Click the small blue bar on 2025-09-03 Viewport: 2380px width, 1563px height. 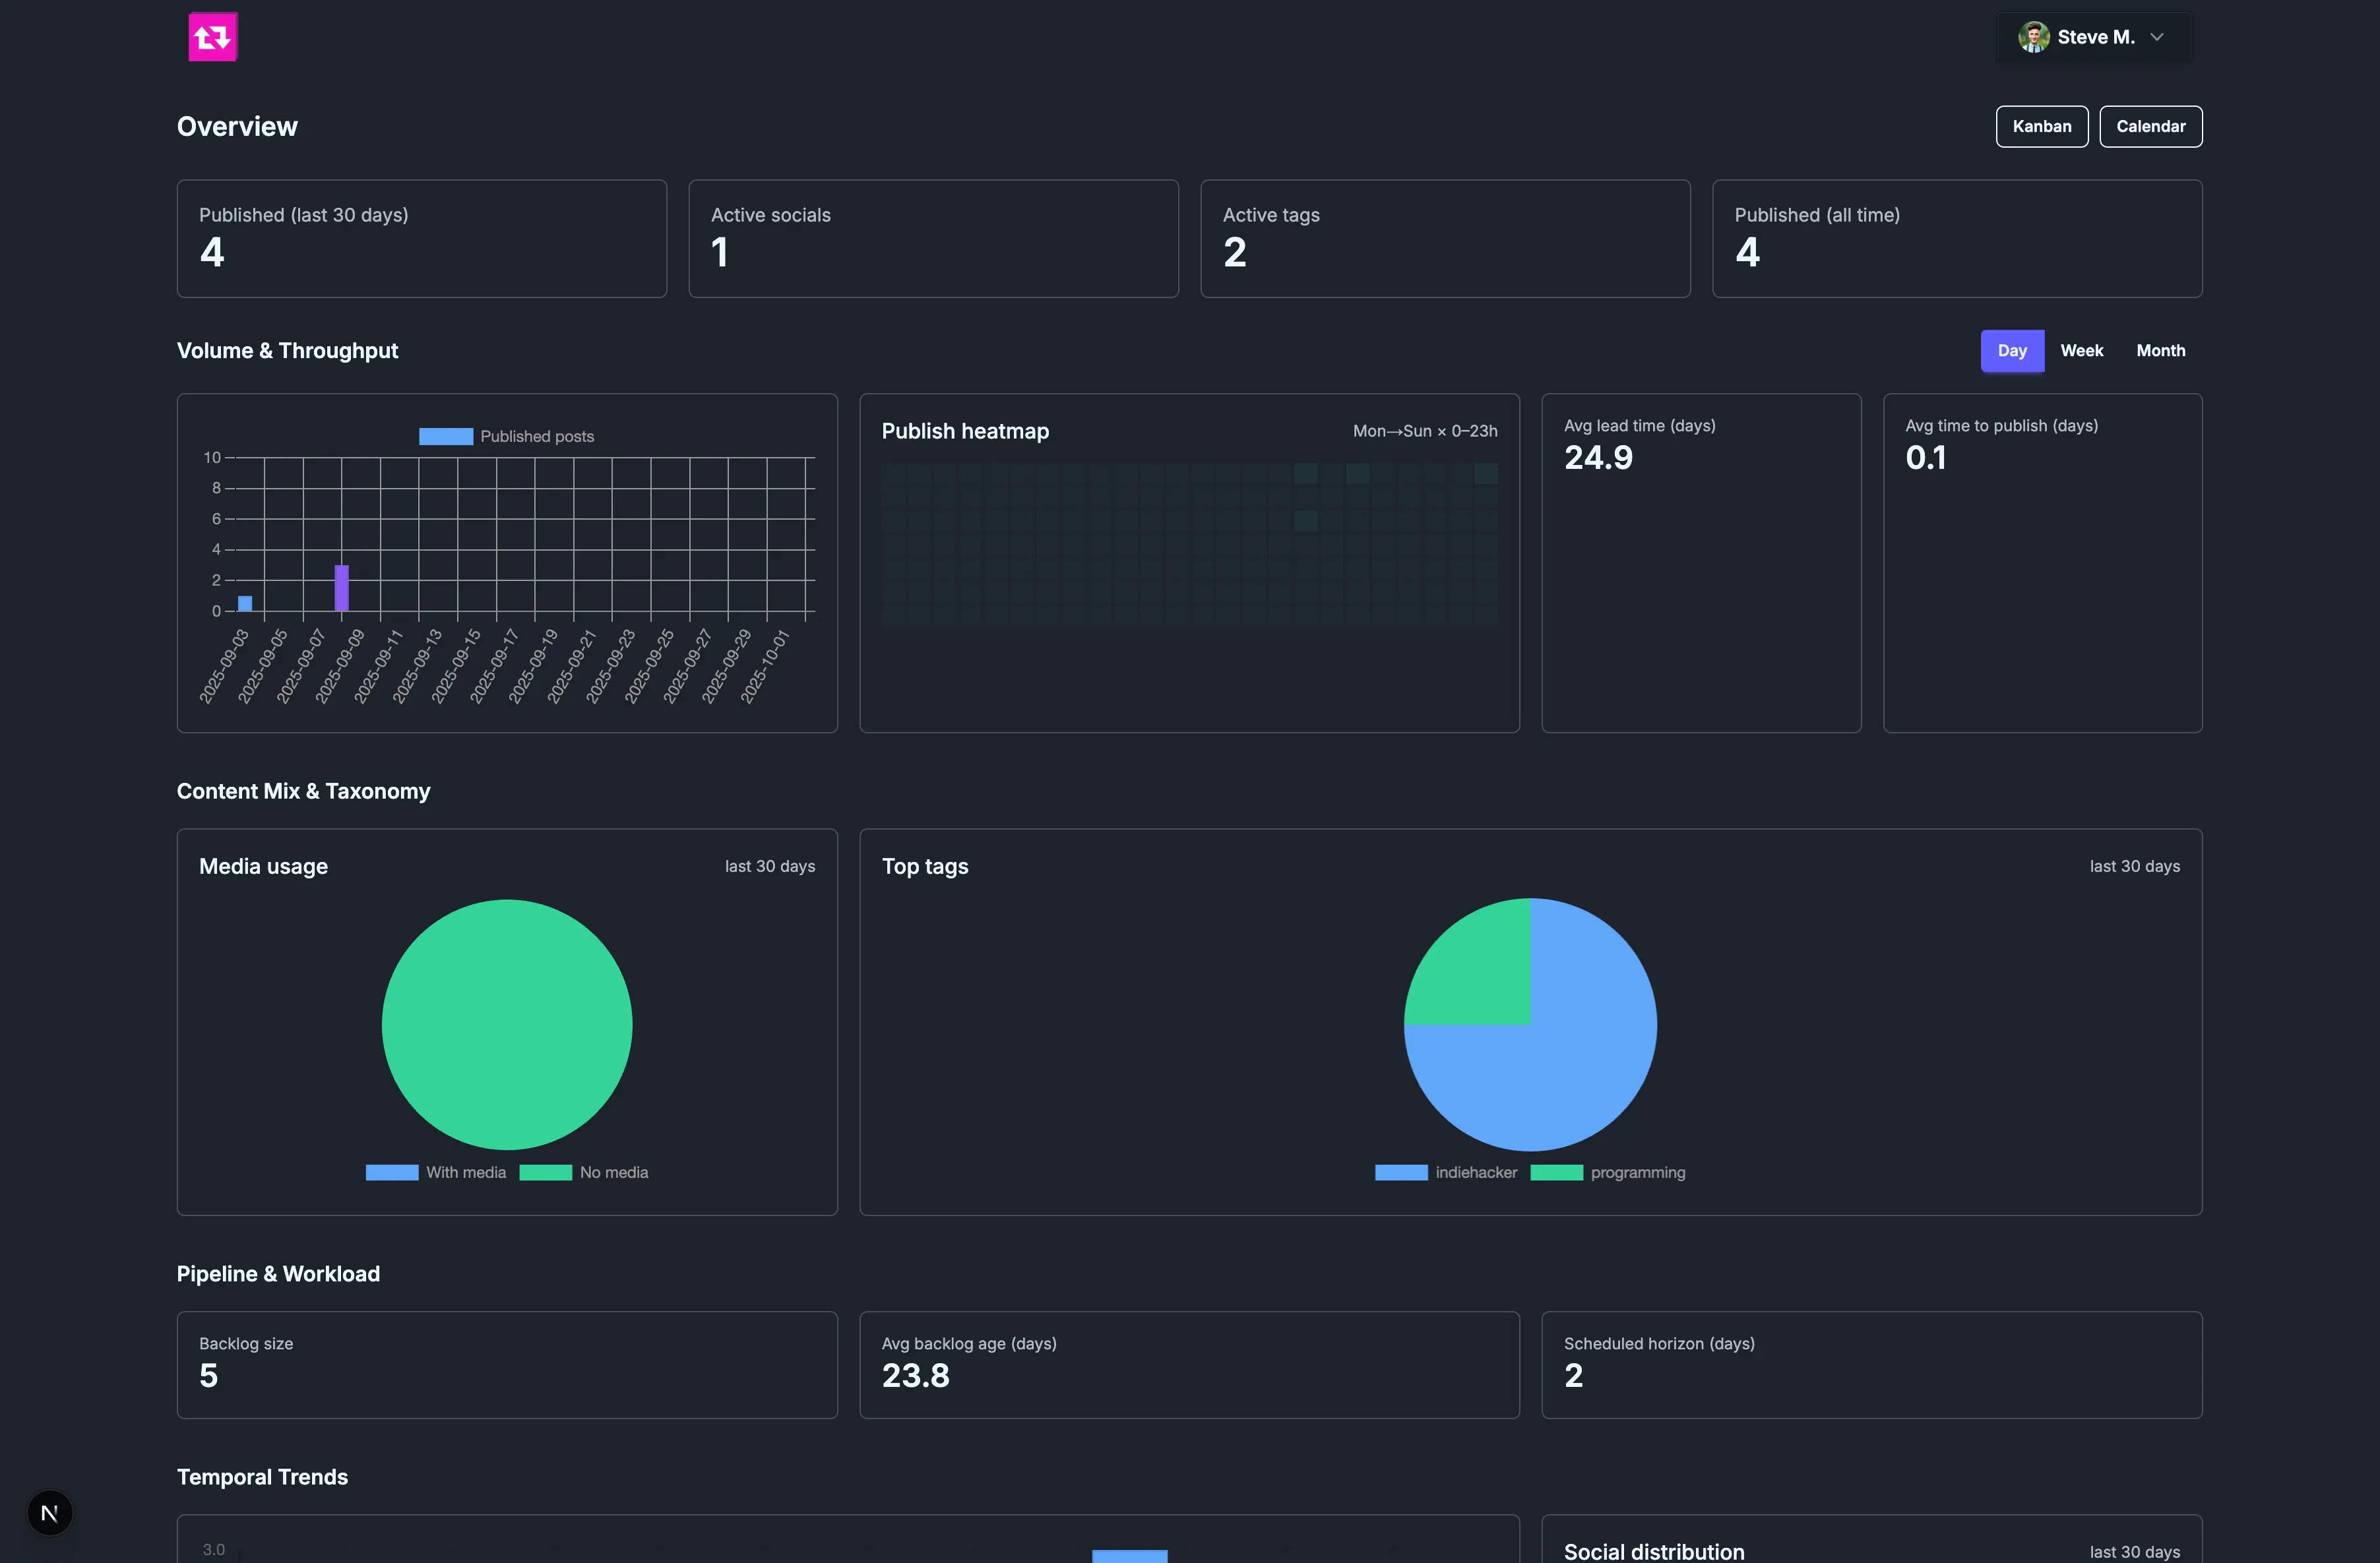[245, 603]
